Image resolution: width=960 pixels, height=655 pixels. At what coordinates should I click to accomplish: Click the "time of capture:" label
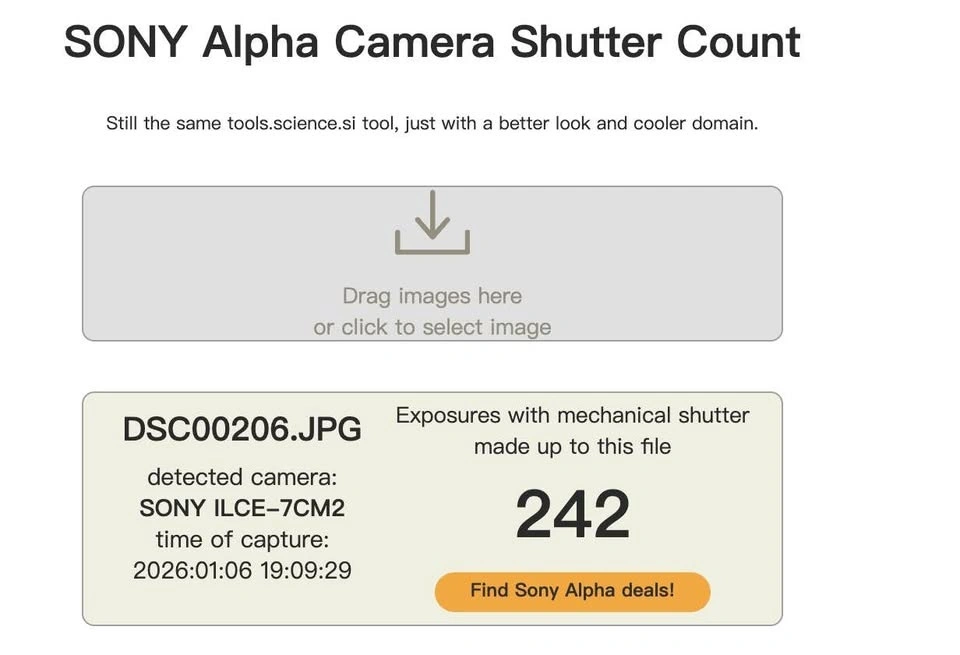coord(242,540)
